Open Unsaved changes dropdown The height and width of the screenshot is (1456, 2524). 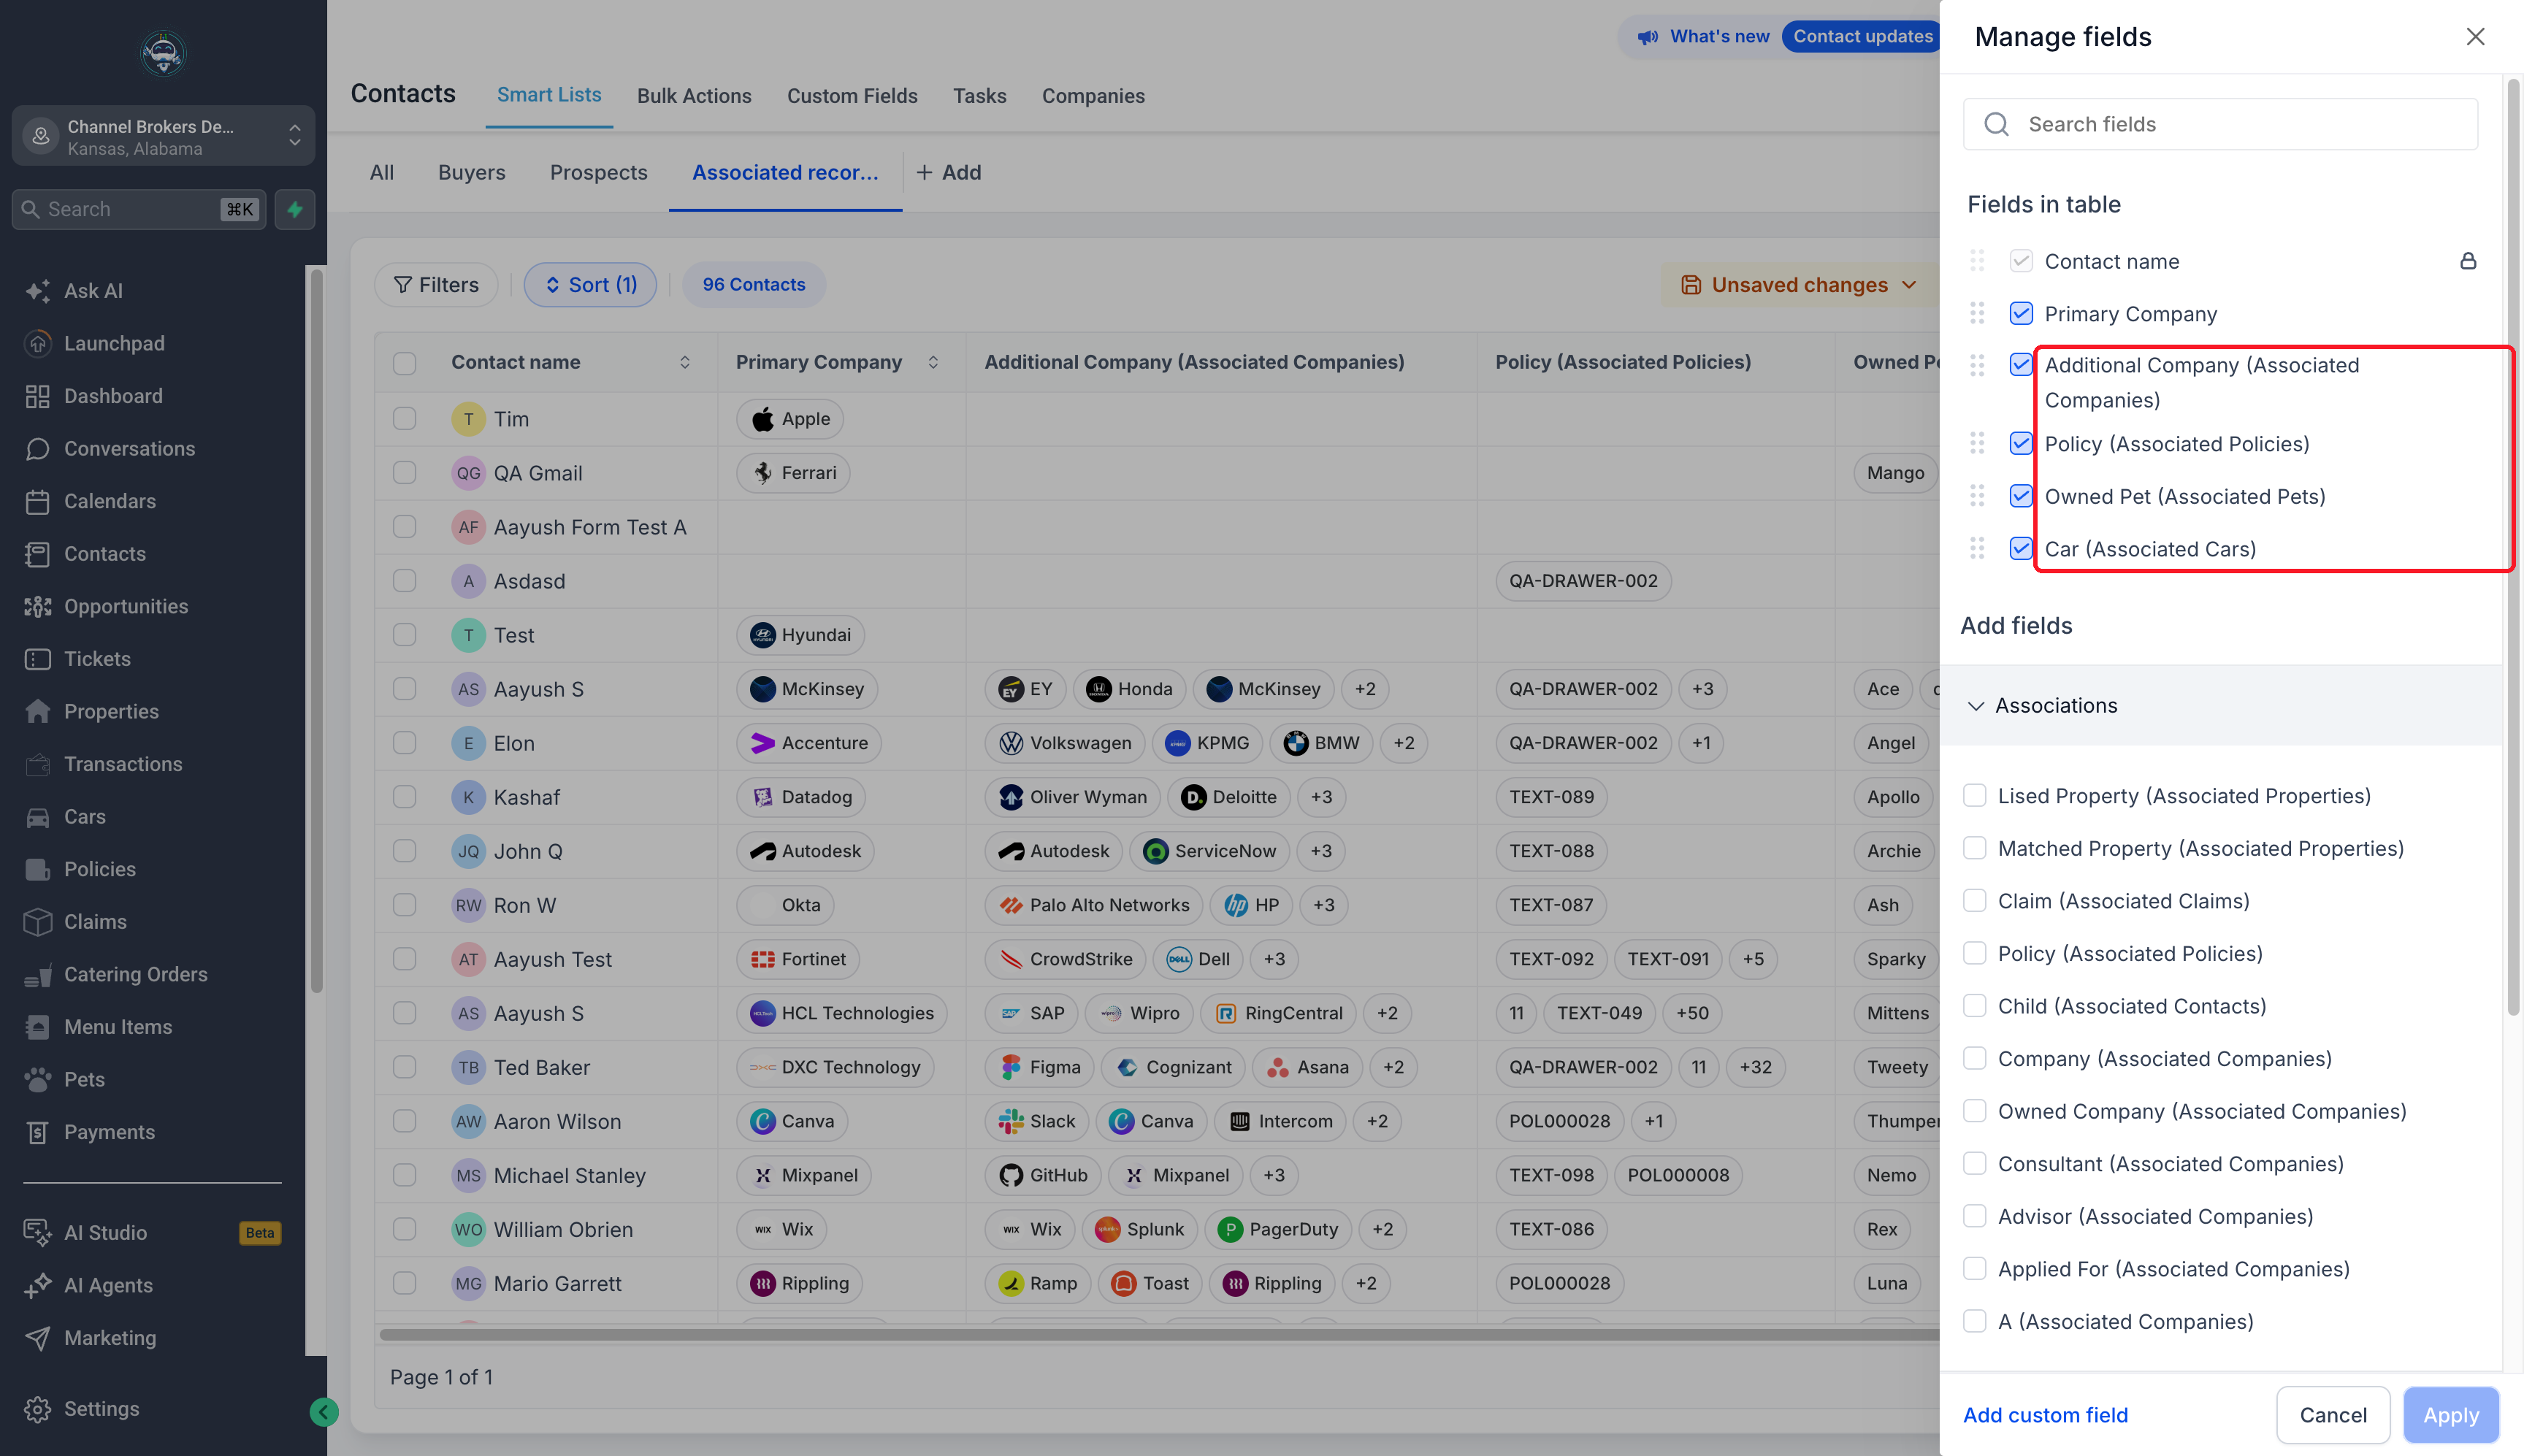pyautogui.click(x=1800, y=285)
